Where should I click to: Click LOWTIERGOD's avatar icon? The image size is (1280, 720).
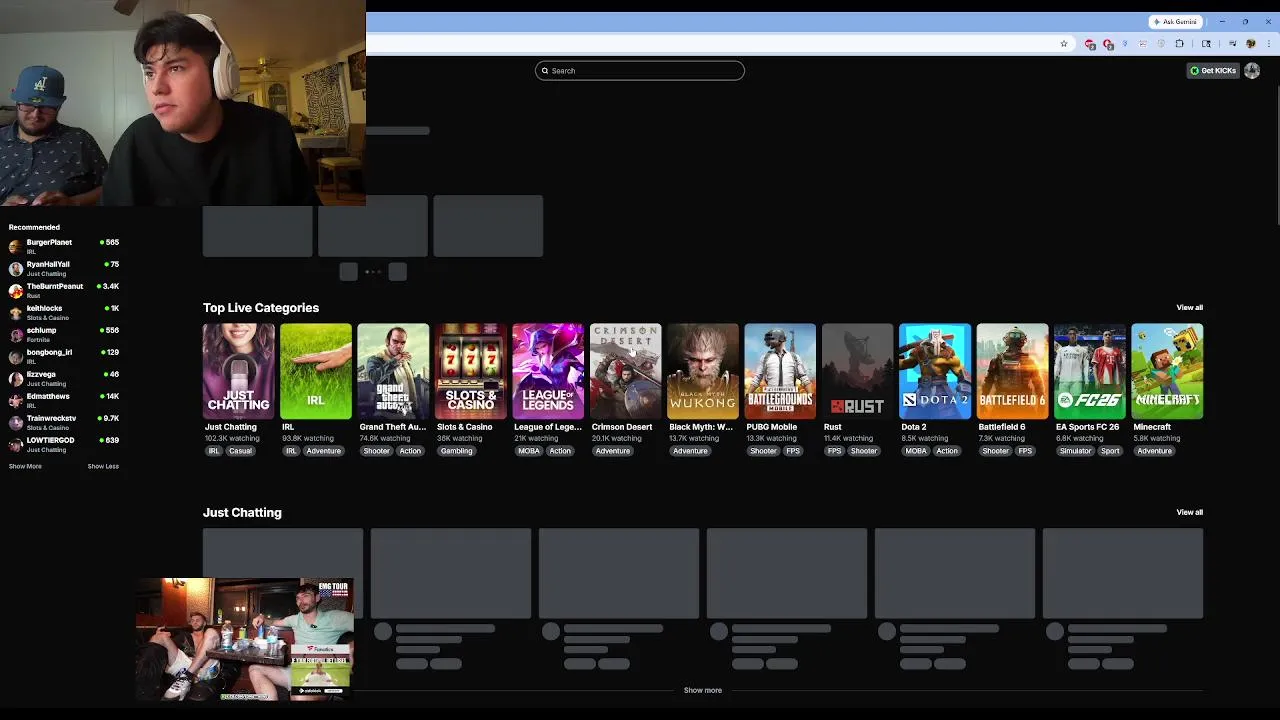[x=16, y=444]
